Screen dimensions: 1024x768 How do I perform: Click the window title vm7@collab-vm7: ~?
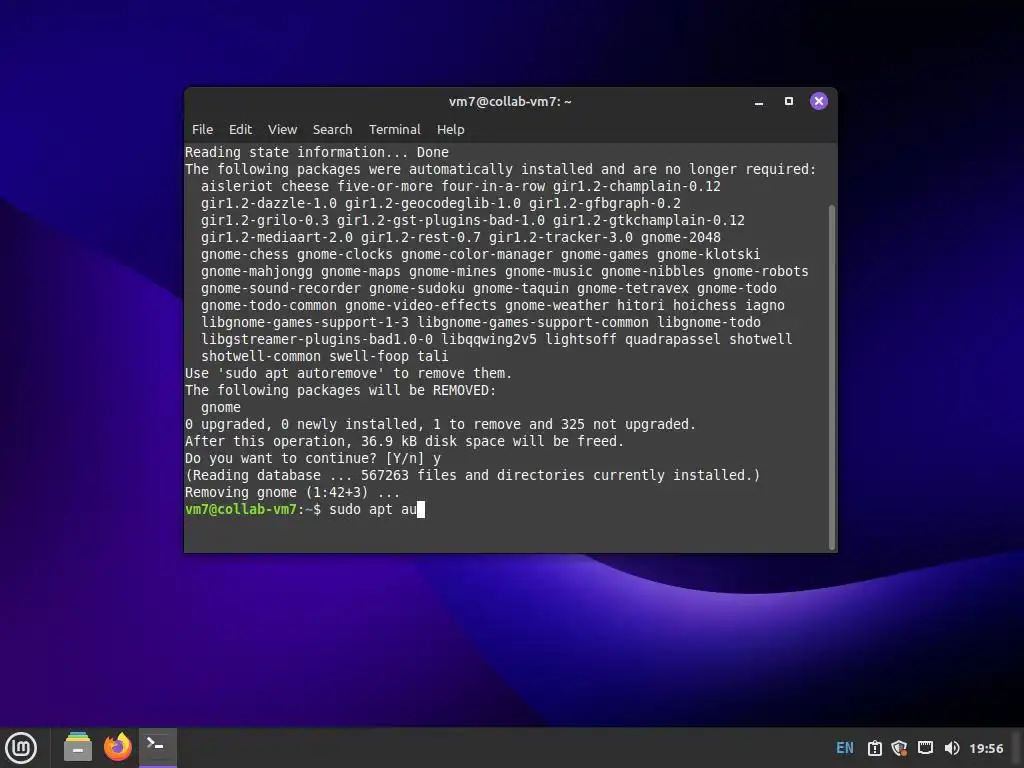(510, 101)
